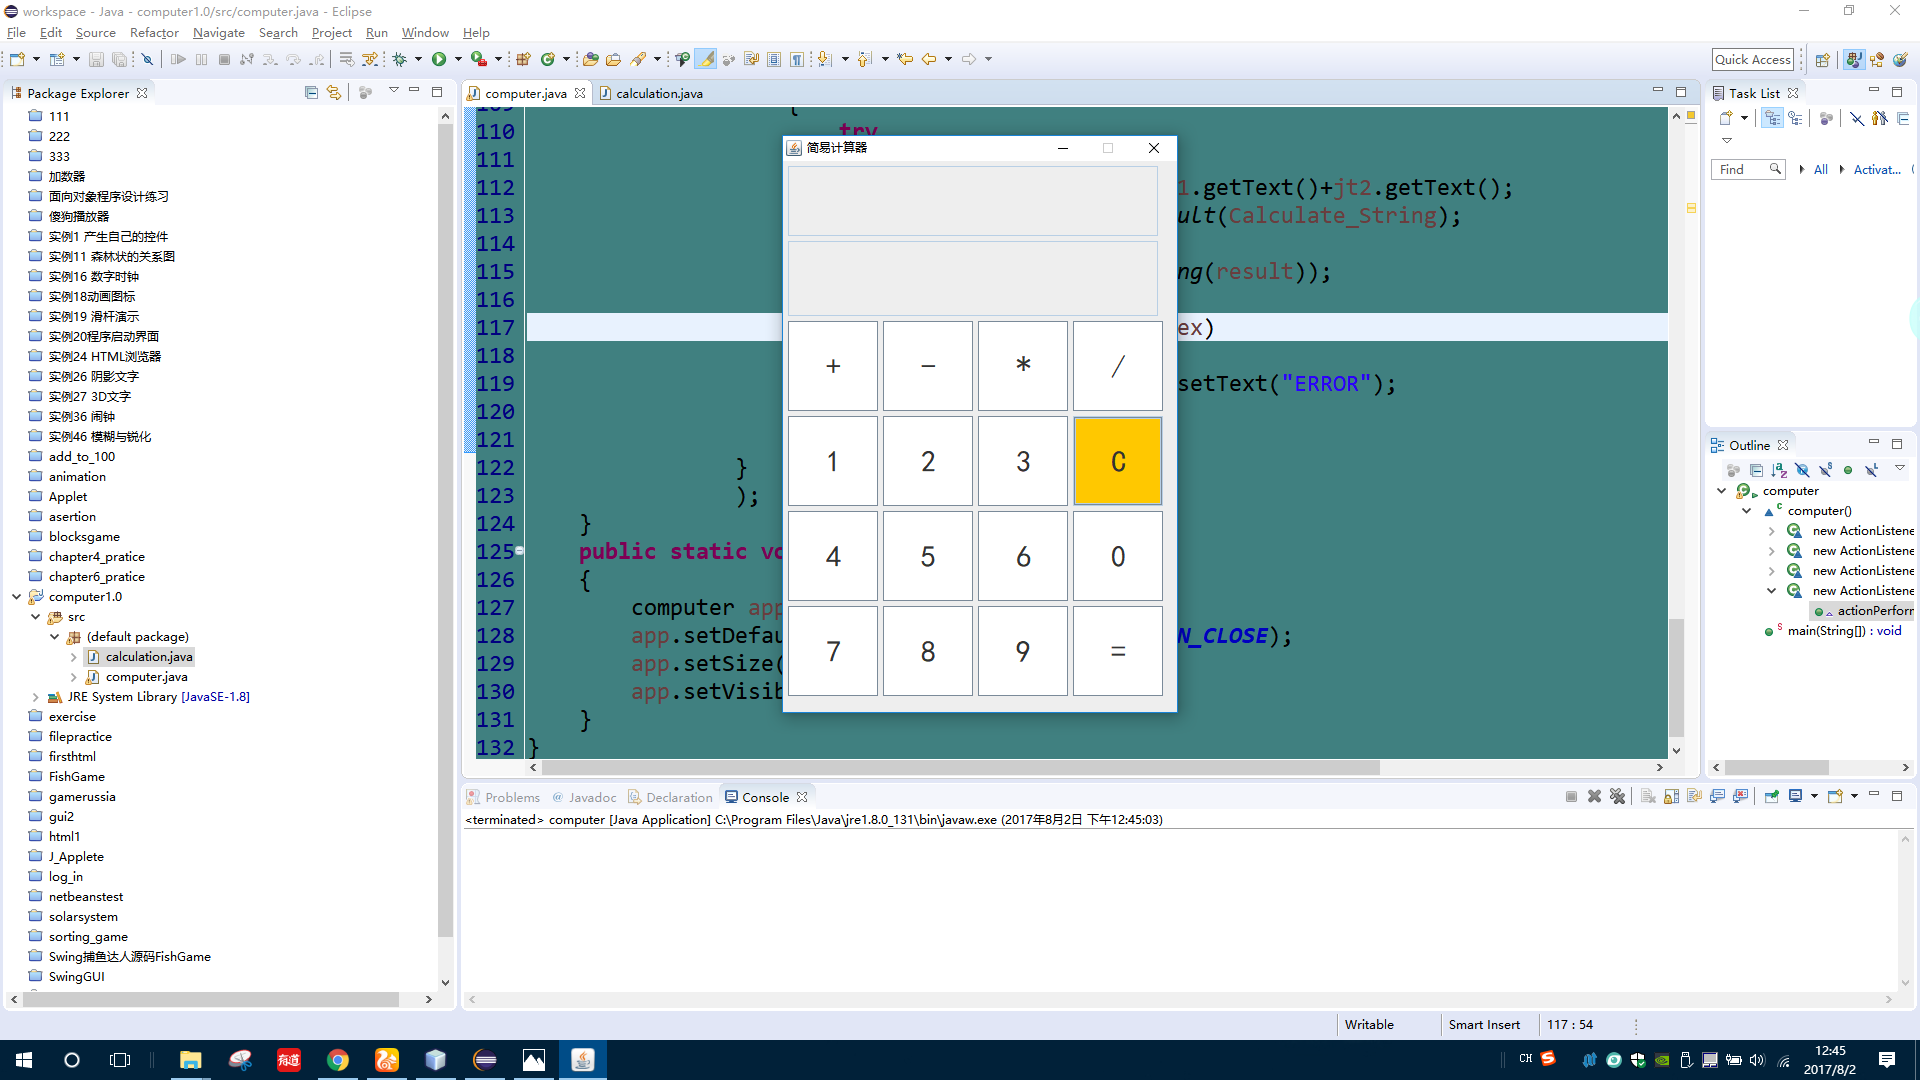Image resolution: width=1920 pixels, height=1080 pixels.
Task: Toggle Hide Static Members in Outline
Action: 1825,470
